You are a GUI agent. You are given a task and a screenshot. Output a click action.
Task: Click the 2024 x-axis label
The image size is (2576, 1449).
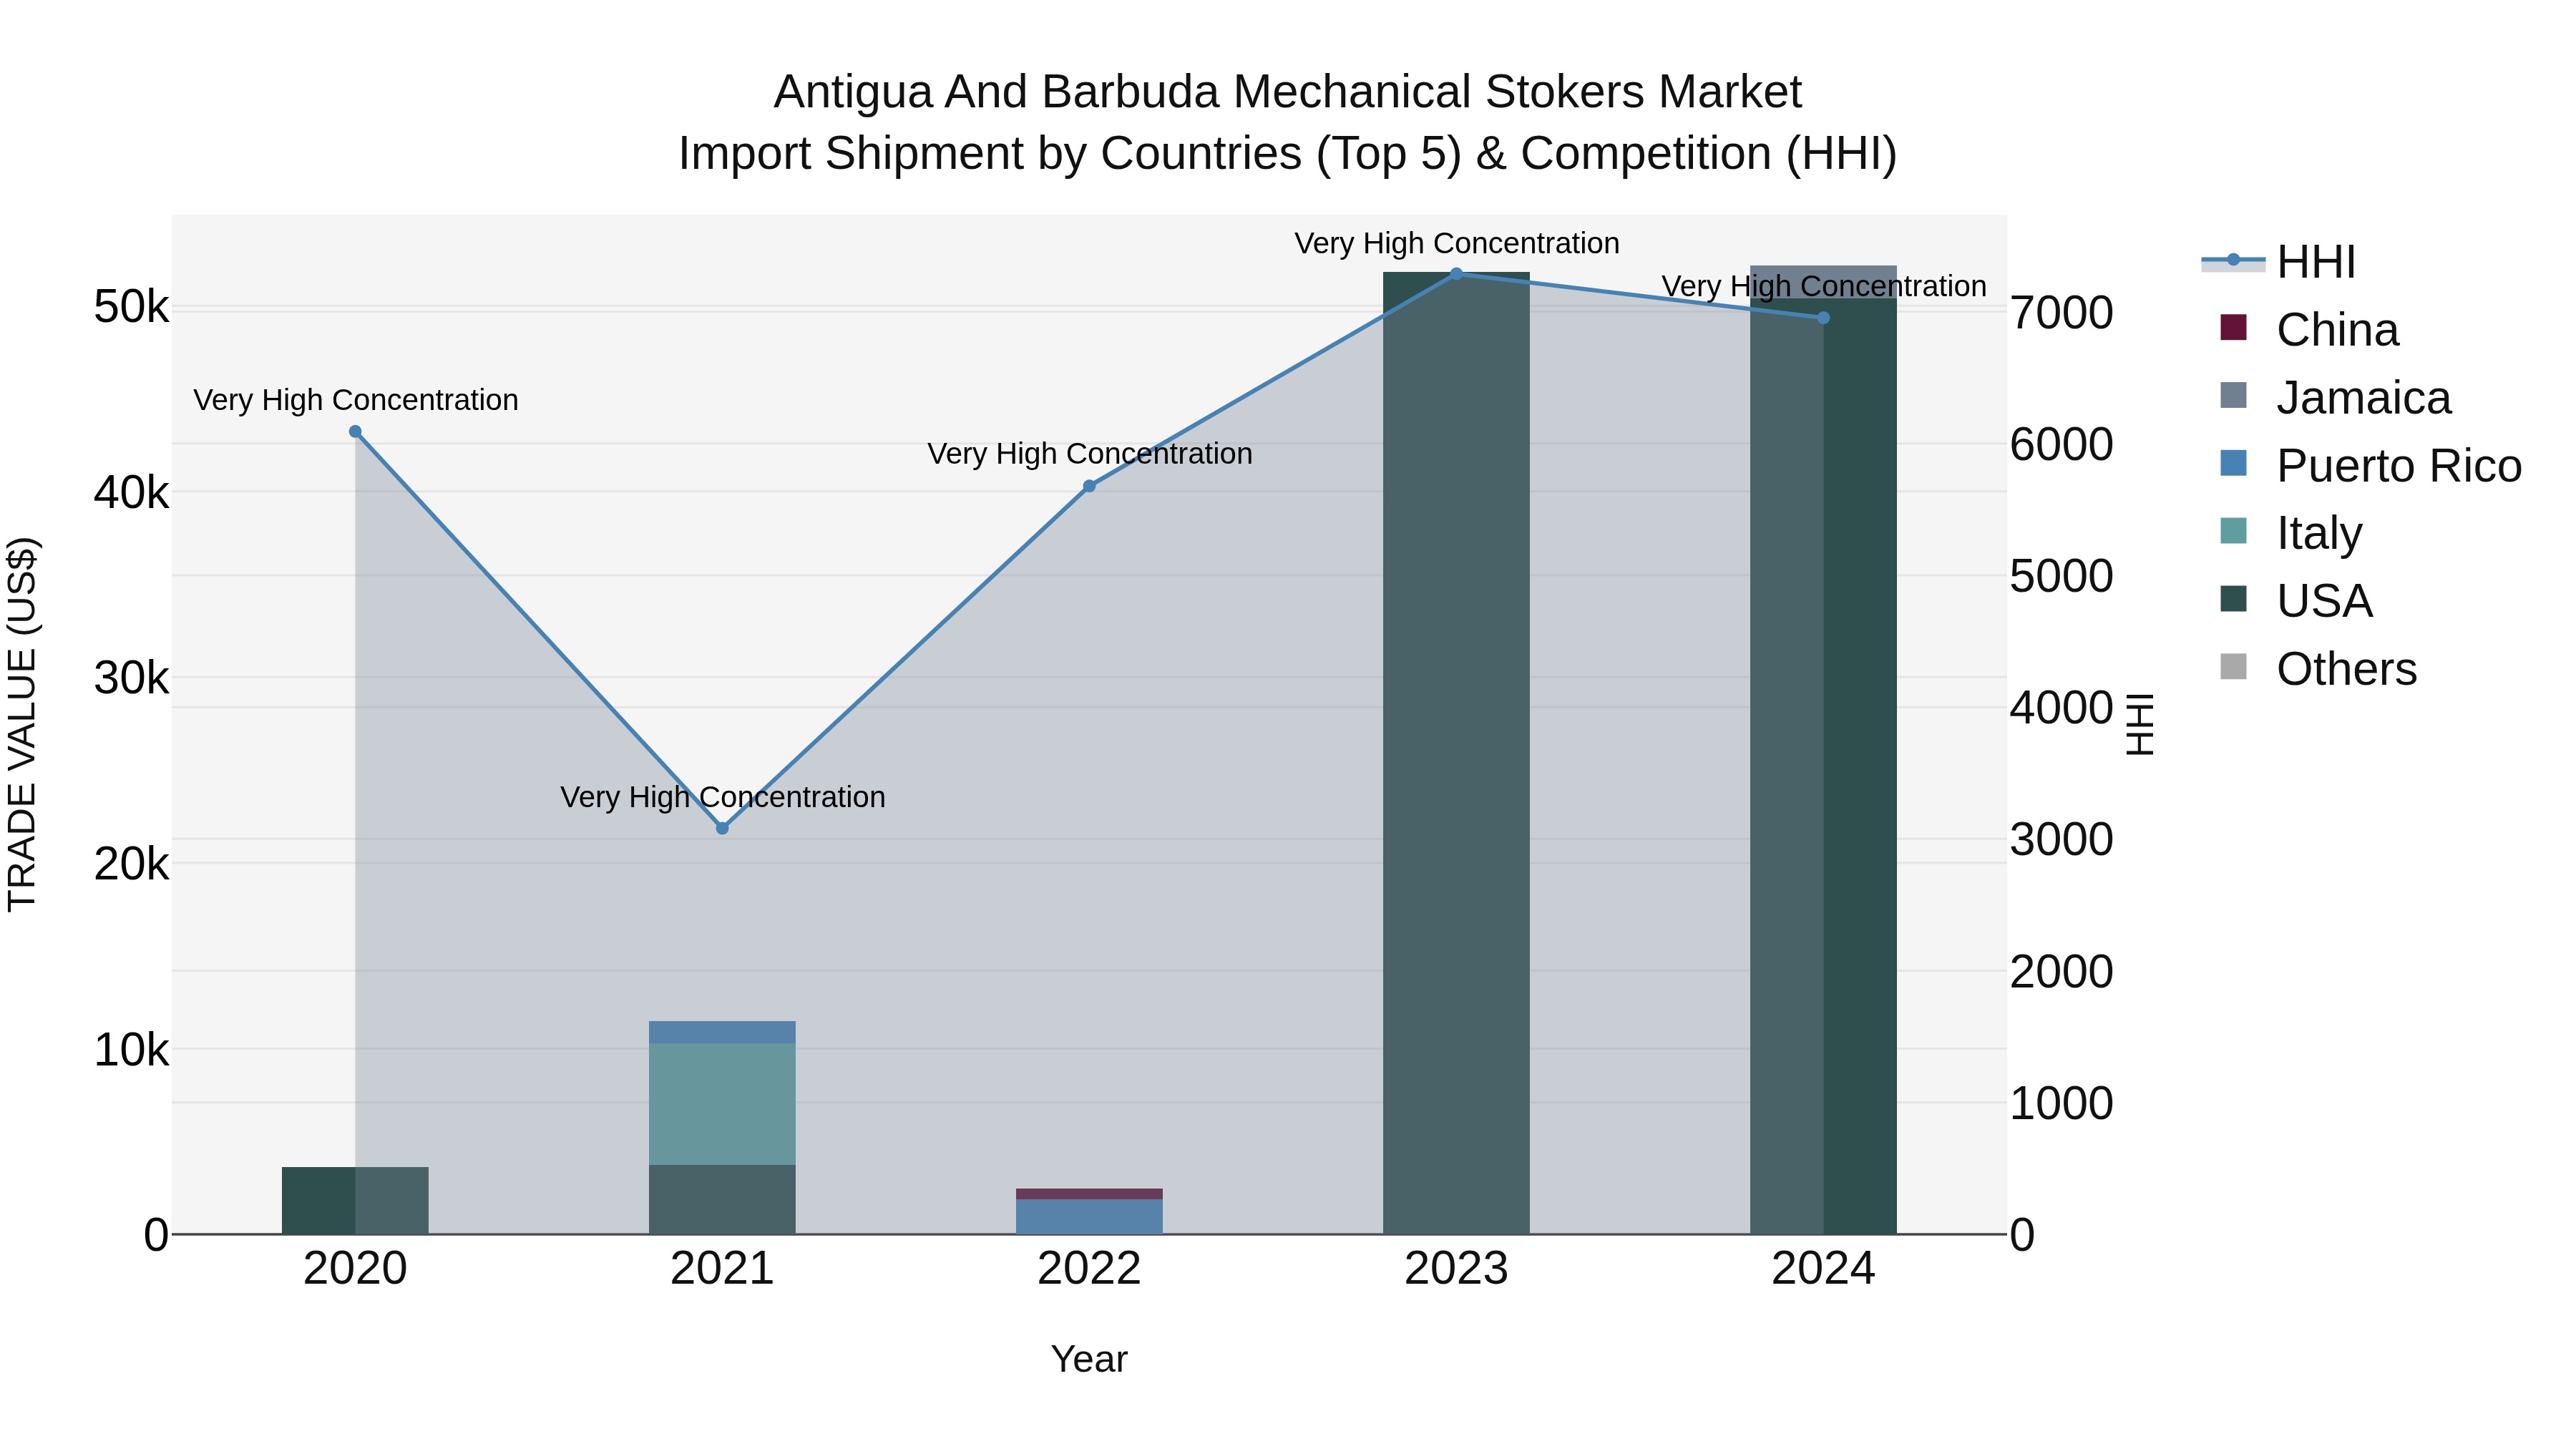[1823, 1269]
